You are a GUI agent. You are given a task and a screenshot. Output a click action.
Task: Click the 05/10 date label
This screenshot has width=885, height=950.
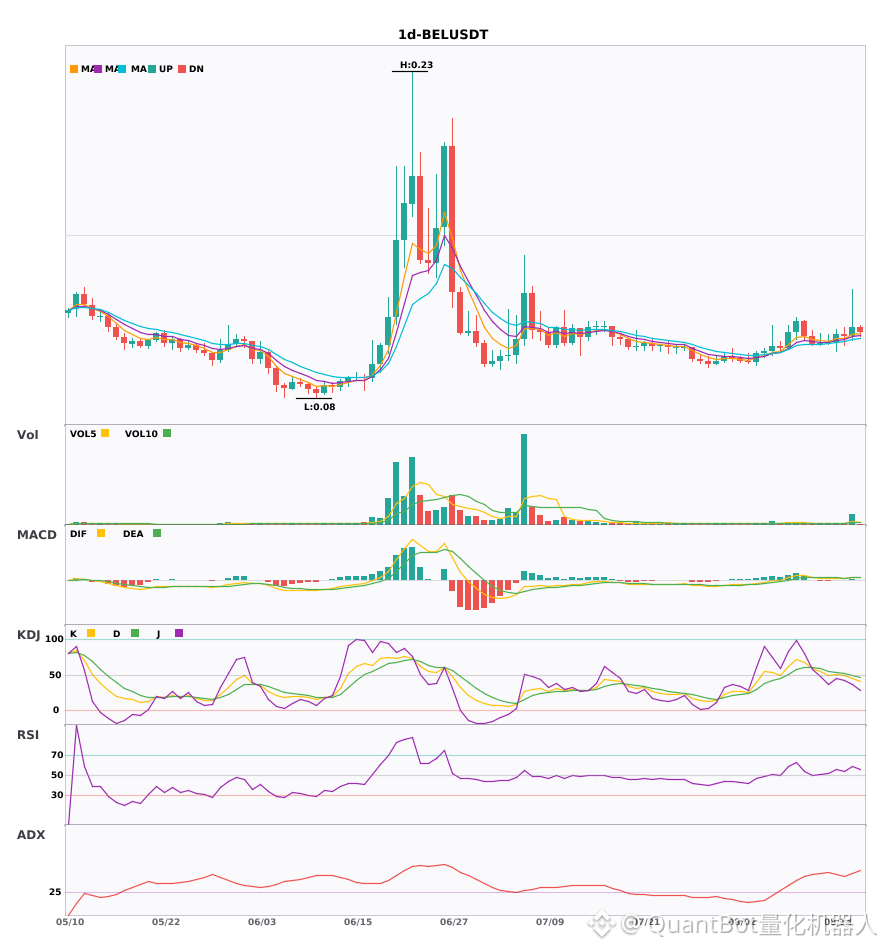70,922
